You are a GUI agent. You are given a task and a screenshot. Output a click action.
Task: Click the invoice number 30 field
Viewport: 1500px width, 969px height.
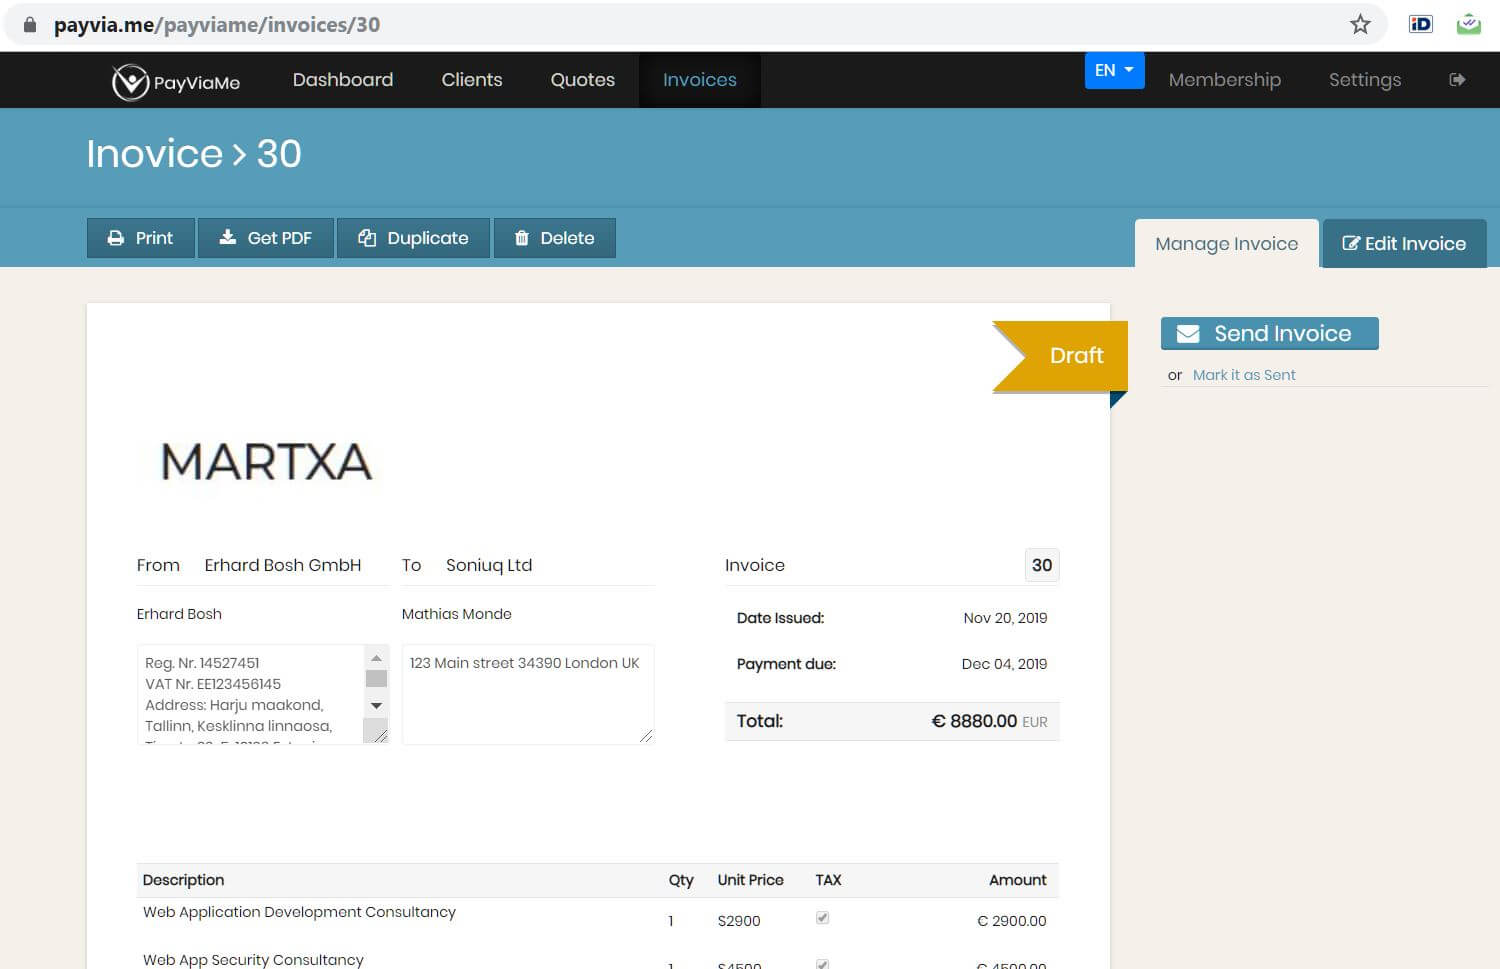[x=1042, y=565]
